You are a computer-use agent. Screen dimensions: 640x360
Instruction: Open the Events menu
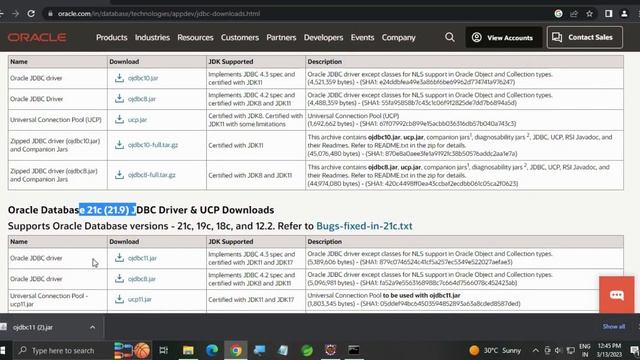pos(362,38)
